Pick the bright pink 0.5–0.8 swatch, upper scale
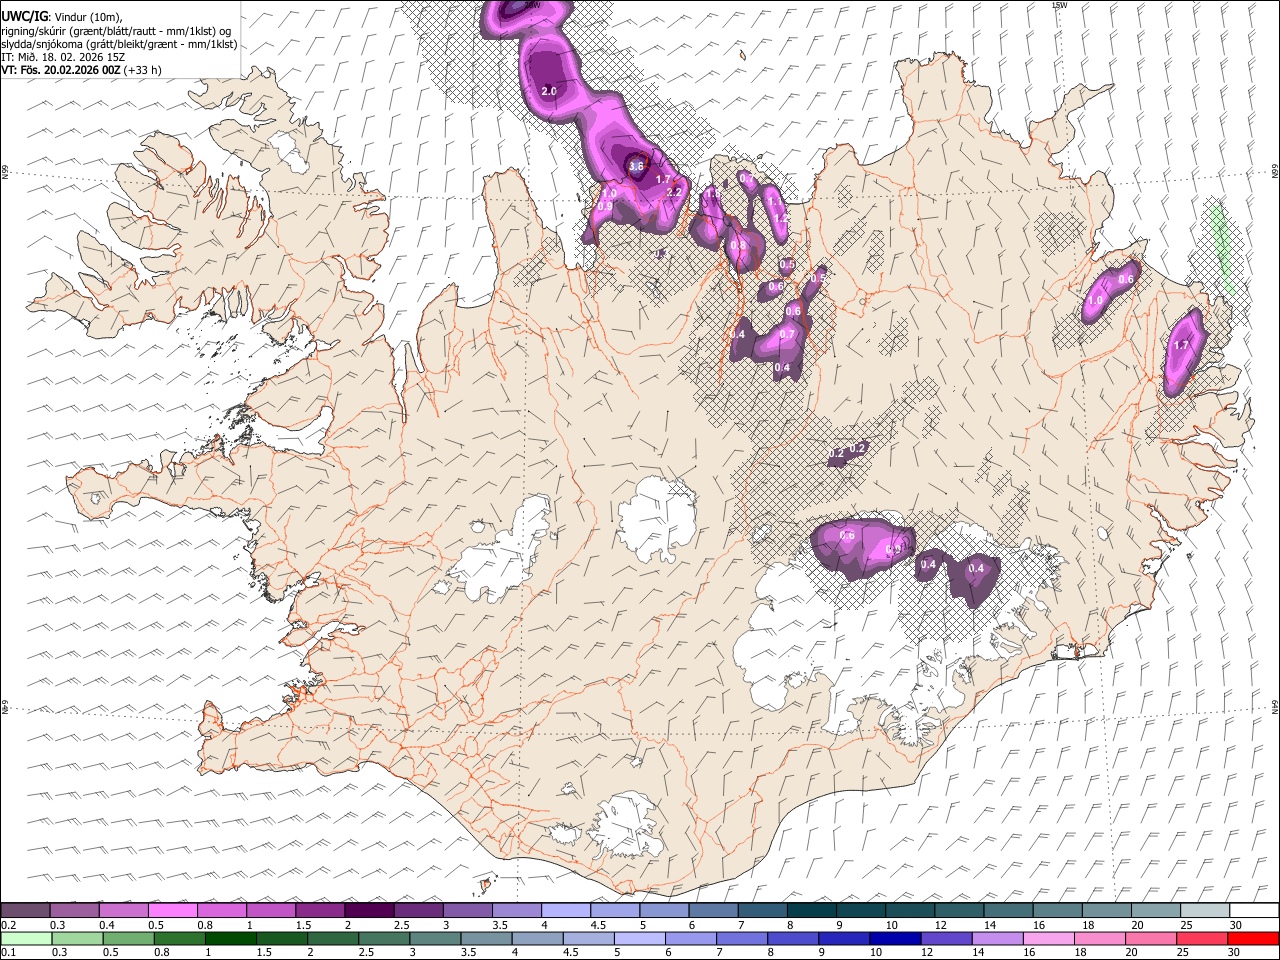 point(173,910)
